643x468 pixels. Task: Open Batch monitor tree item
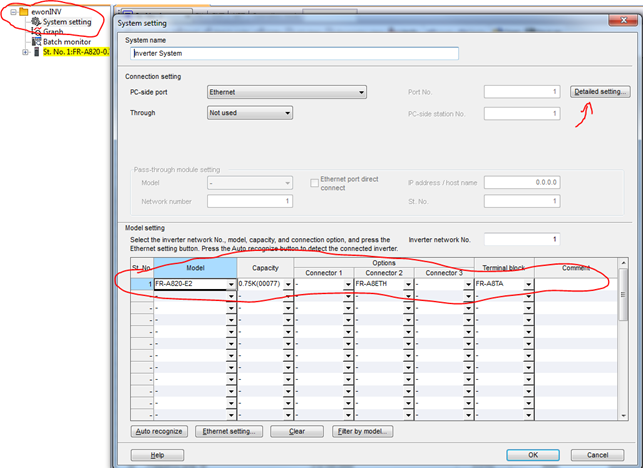pos(67,42)
